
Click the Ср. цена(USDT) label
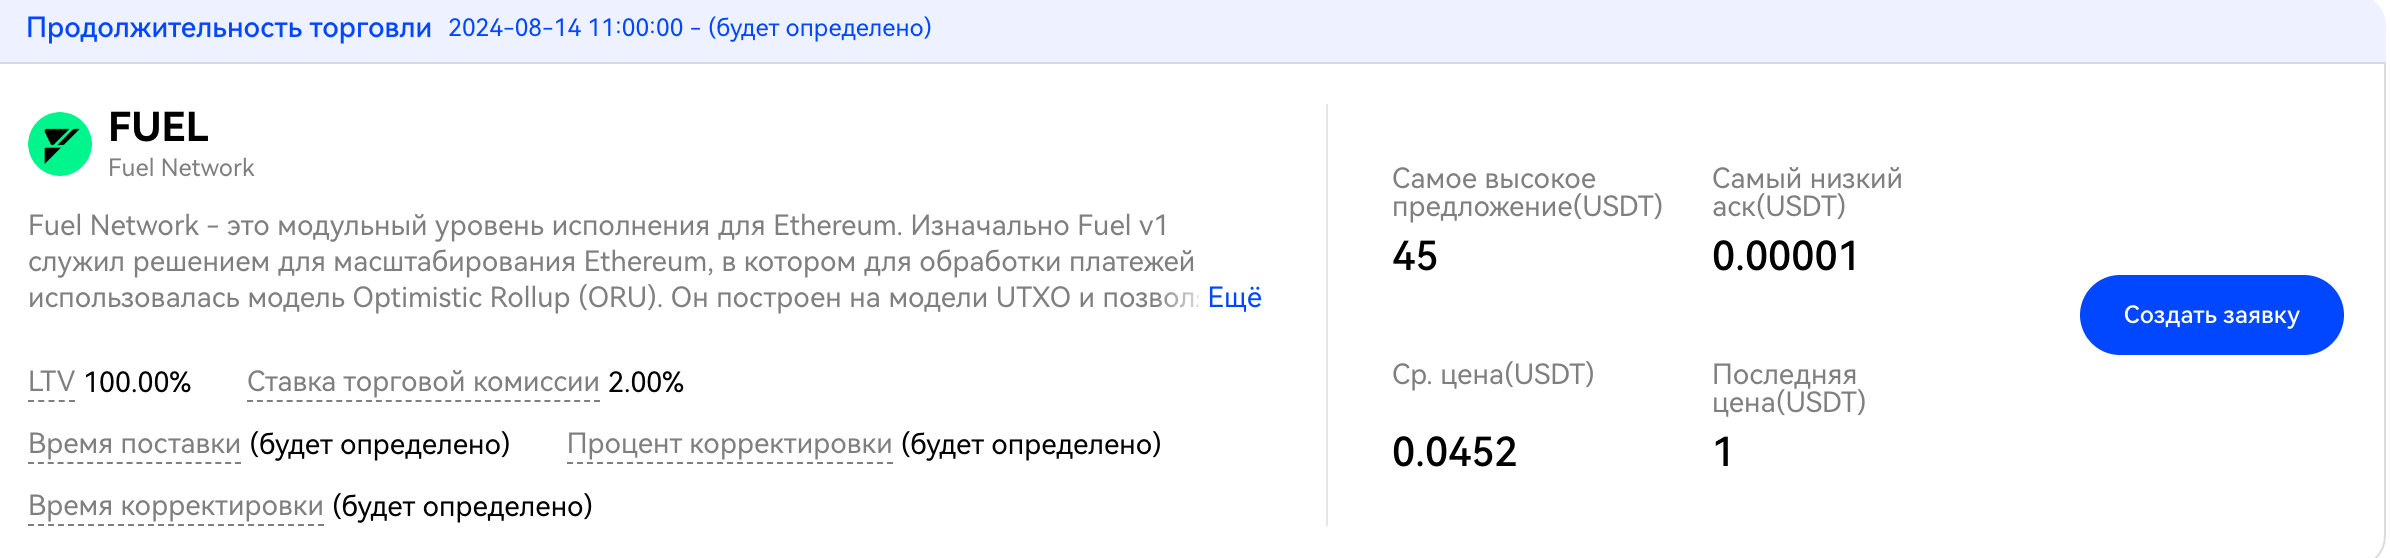[x=1493, y=375]
